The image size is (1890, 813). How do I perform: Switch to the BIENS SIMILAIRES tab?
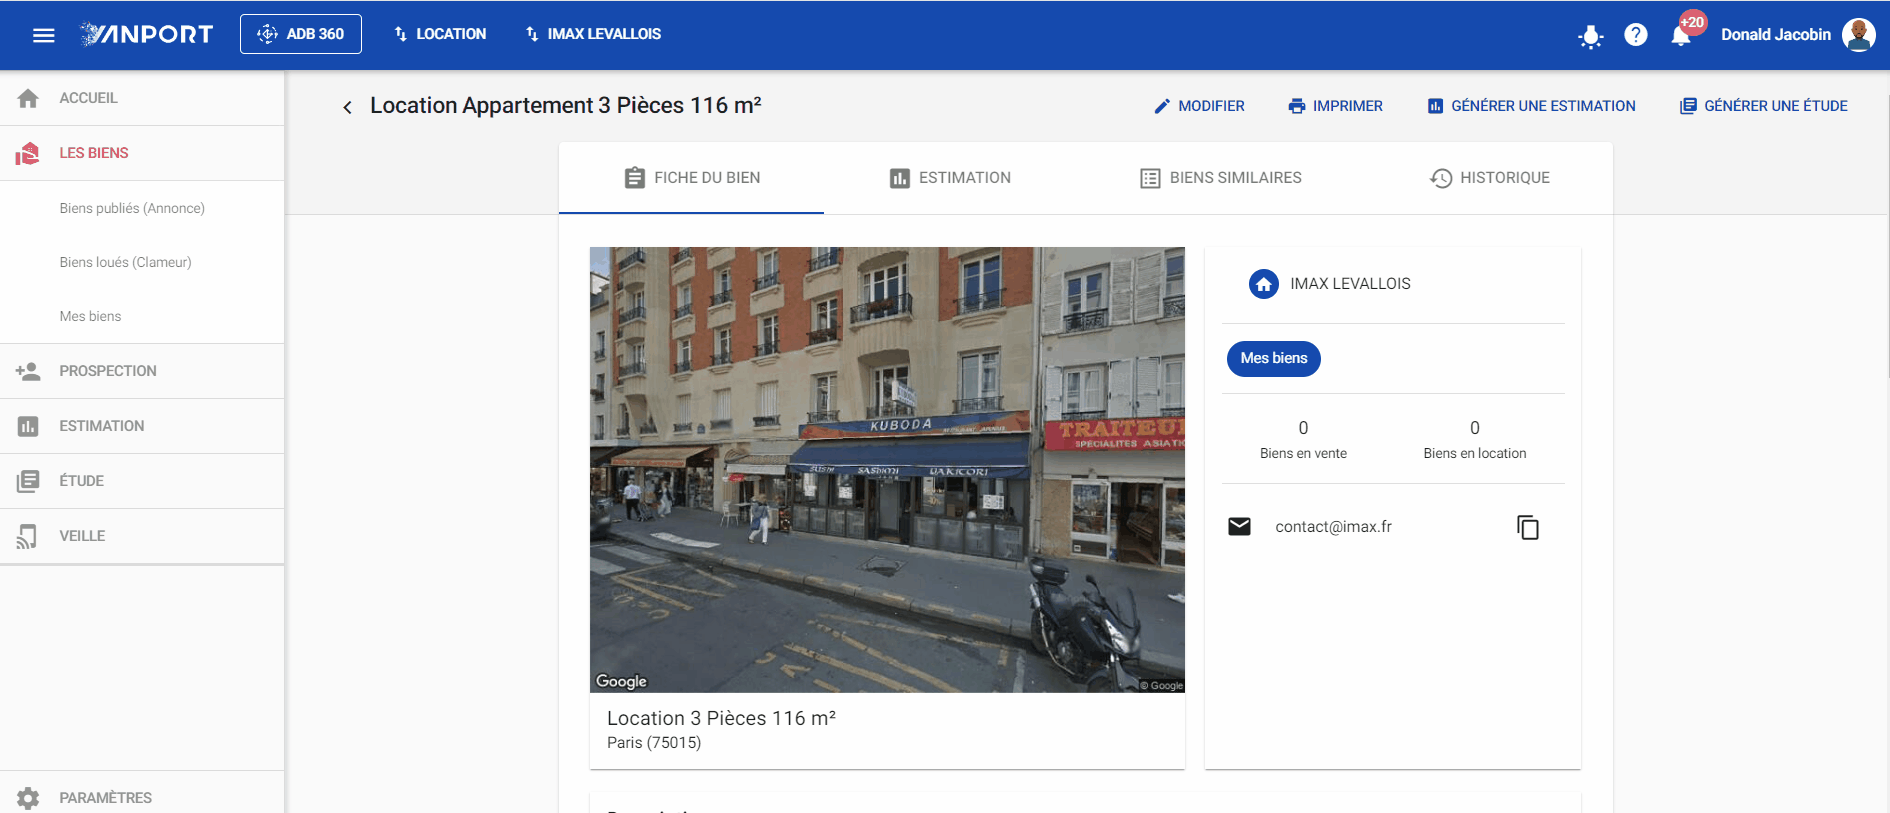pos(1221,178)
